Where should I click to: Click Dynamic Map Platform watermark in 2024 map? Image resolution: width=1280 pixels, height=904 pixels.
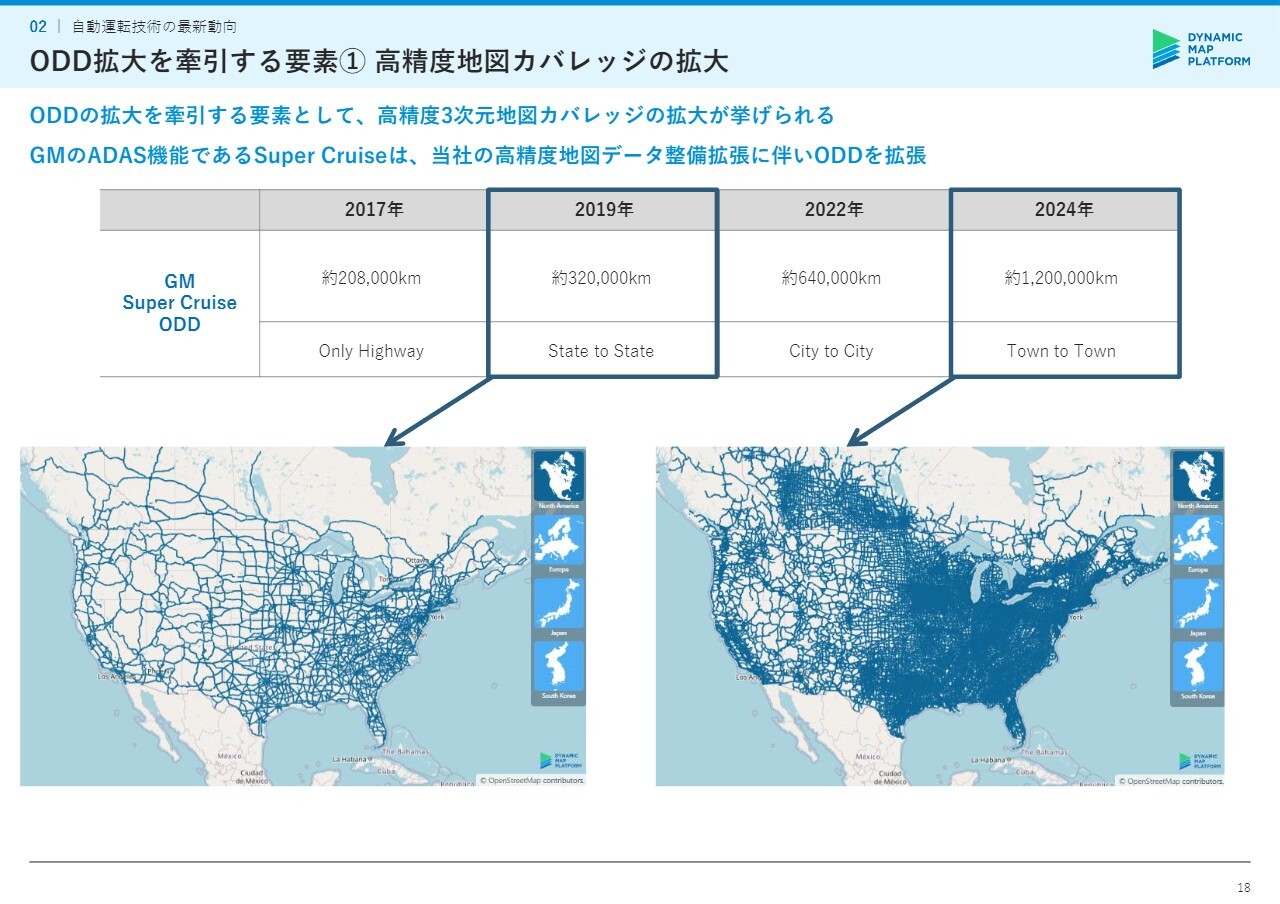[1200, 762]
